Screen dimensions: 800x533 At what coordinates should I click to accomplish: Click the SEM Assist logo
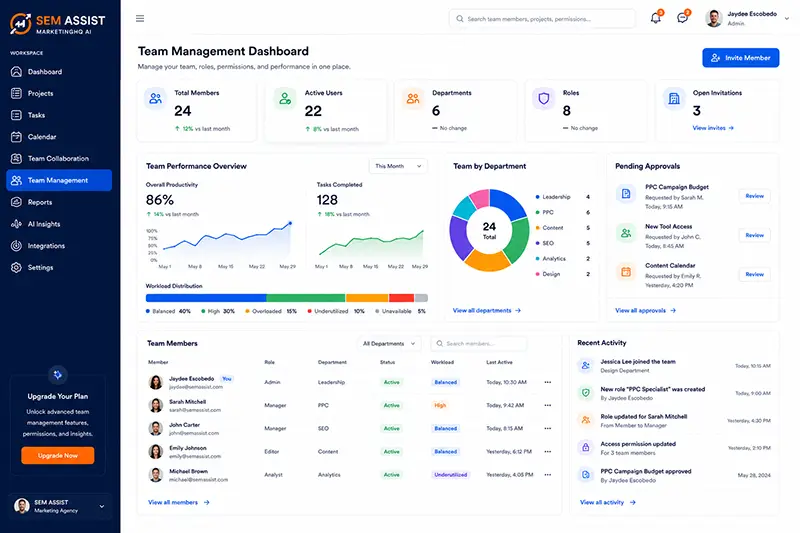pos(58,23)
